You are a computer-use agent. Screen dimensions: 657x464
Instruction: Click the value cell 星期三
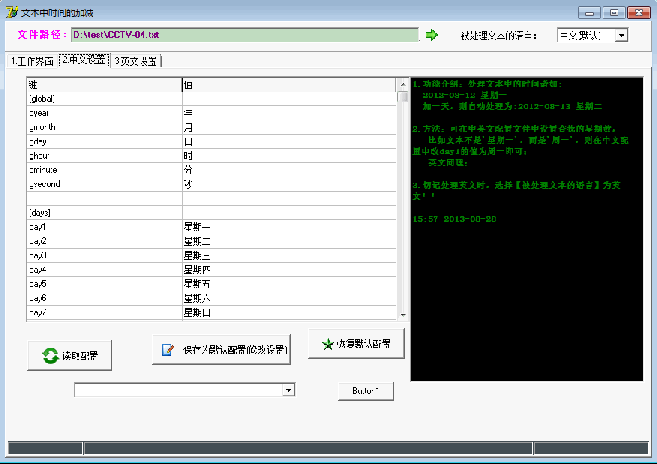pyautogui.click(x=289, y=256)
